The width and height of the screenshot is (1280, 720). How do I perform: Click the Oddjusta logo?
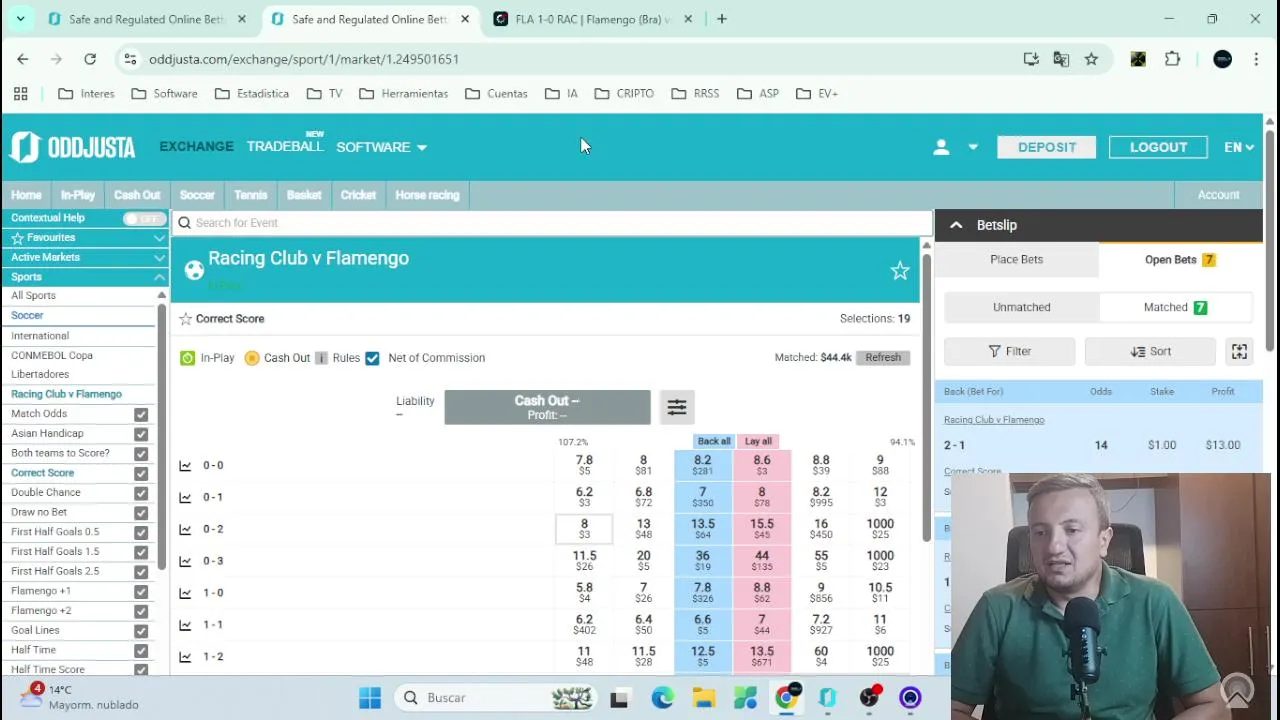[x=72, y=147]
